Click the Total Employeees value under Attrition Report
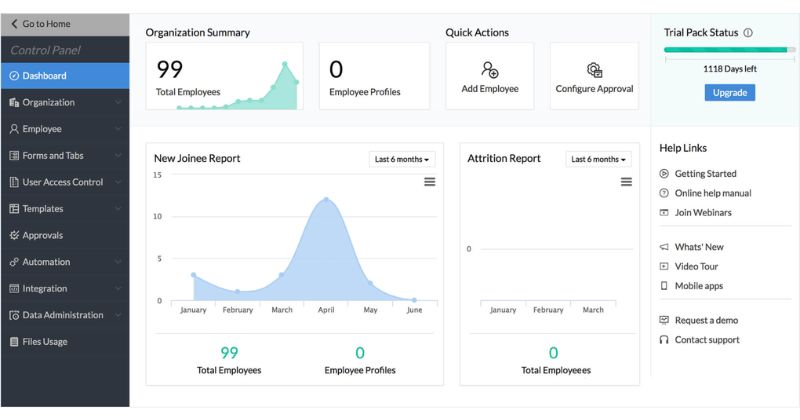This screenshot has height=420, width=800. point(554,353)
